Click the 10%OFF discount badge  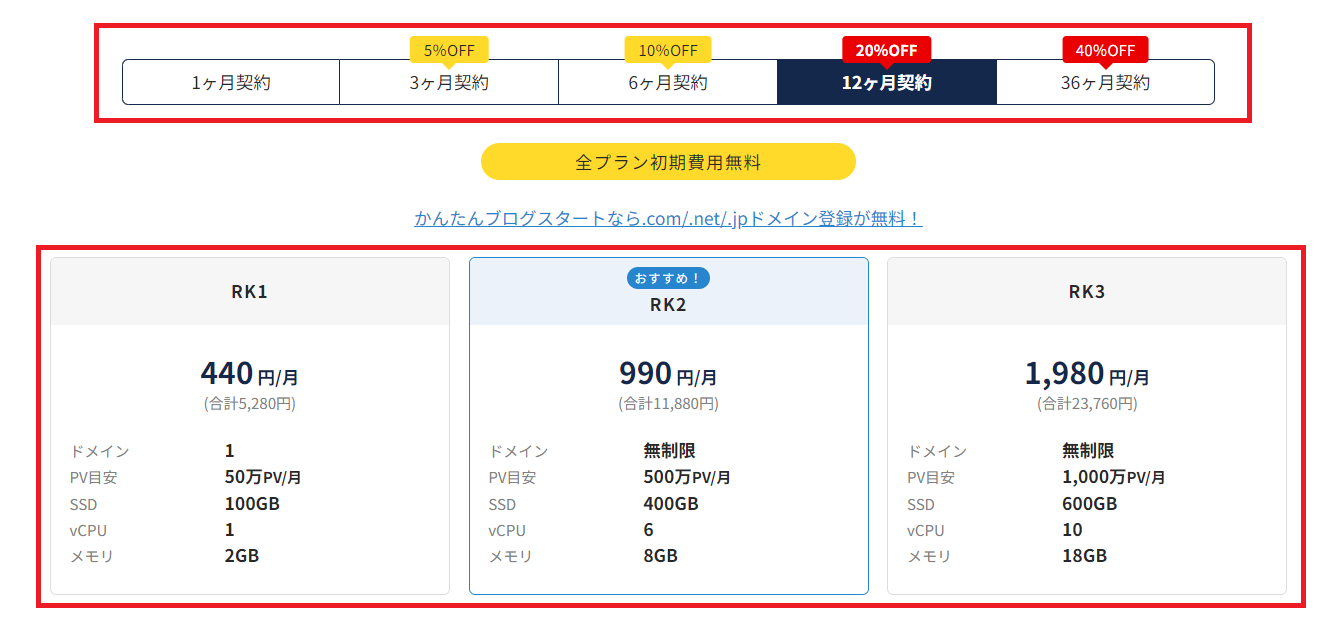pos(668,47)
